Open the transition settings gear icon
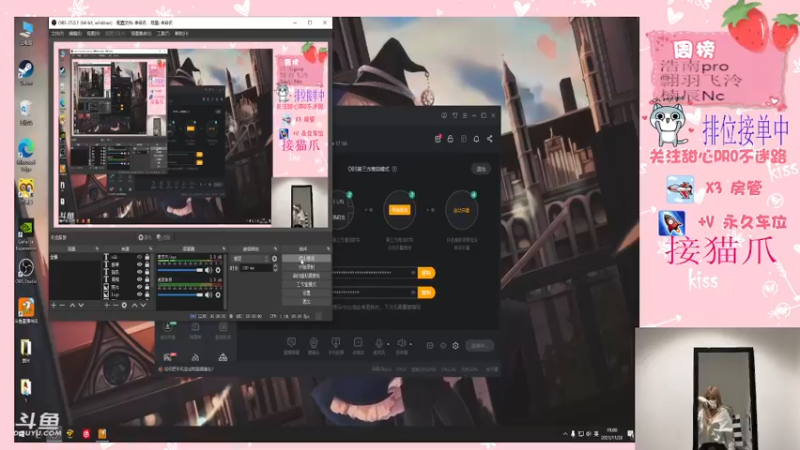 click(x=274, y=259)
